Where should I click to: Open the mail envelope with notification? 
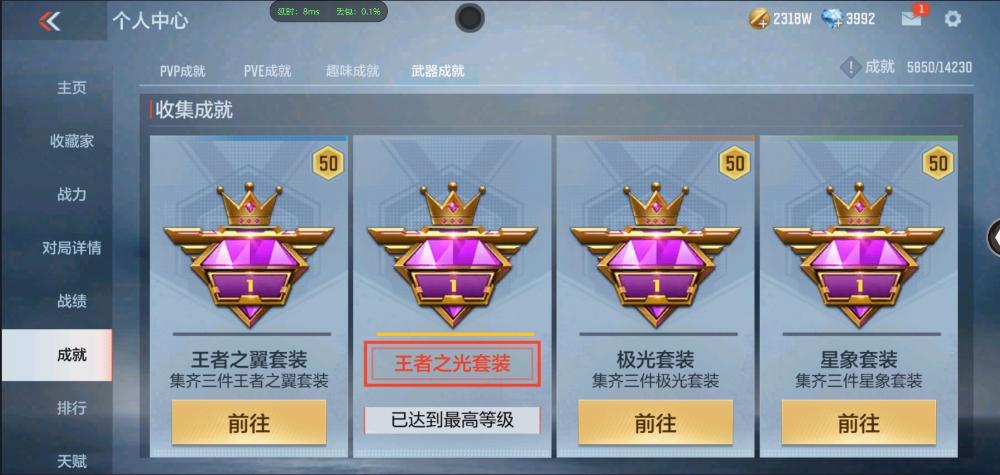pos(912,18)
